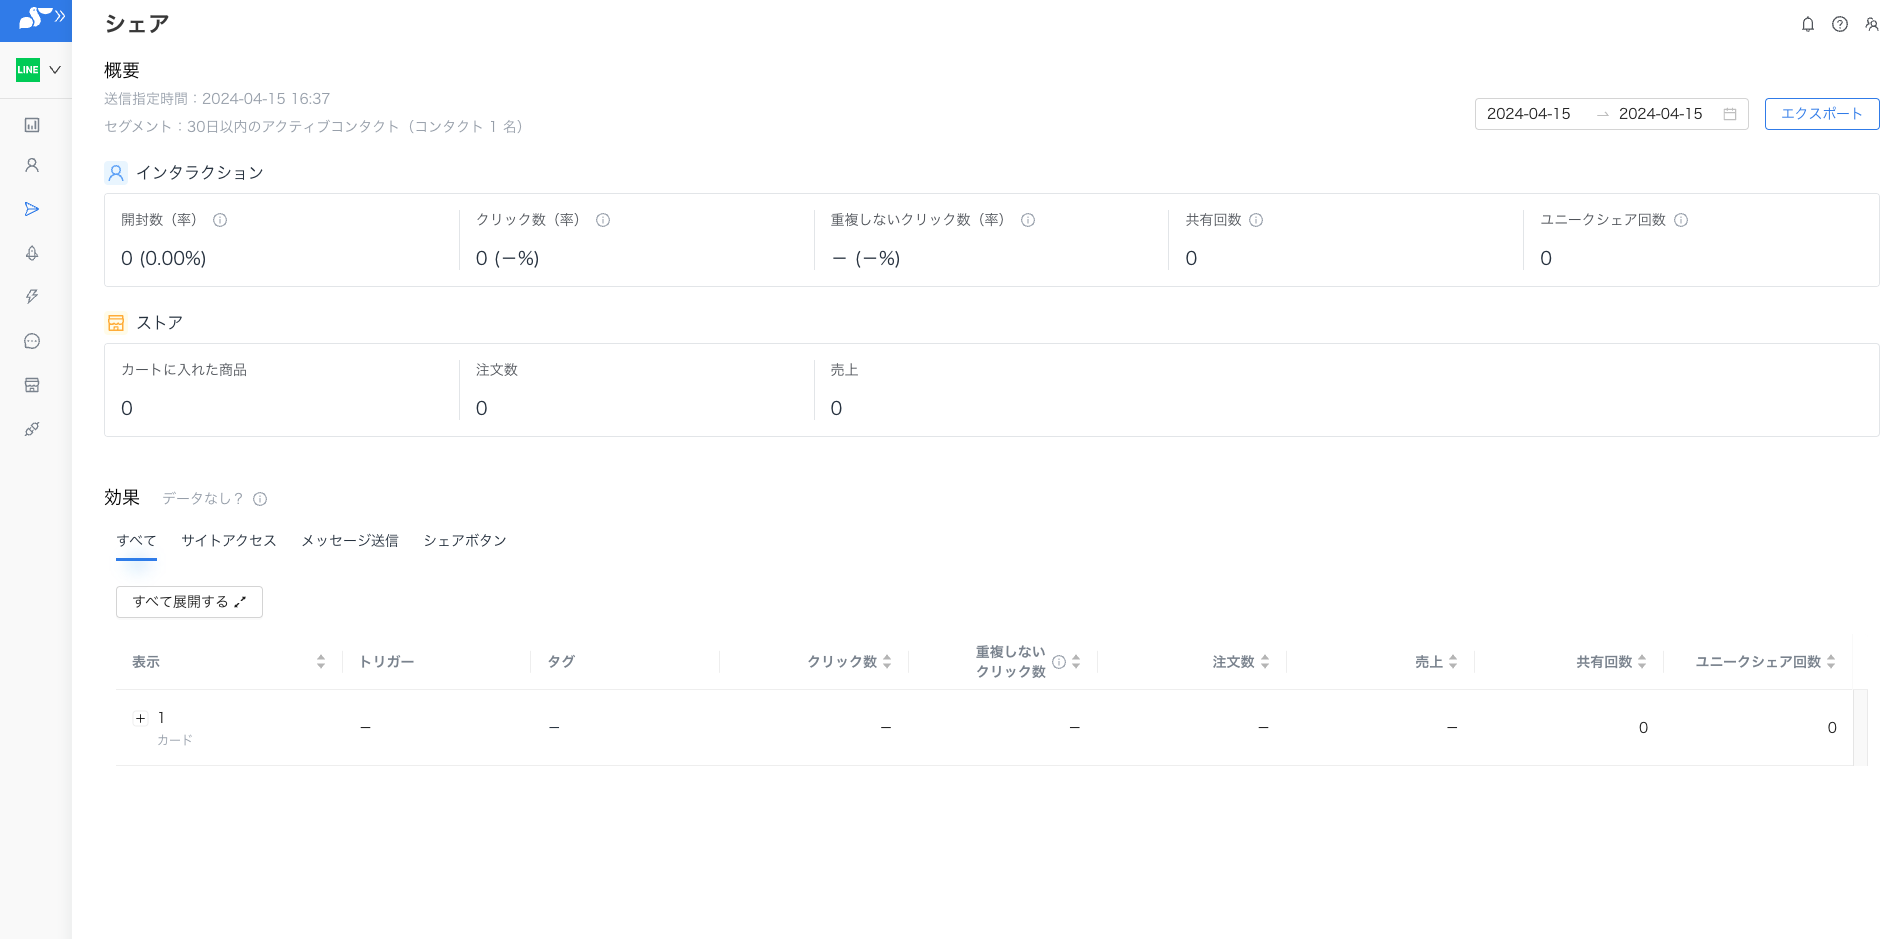1900x939 pixels.
Task: Open the LINE channel selector dropdown
Action: click(39, 70)
